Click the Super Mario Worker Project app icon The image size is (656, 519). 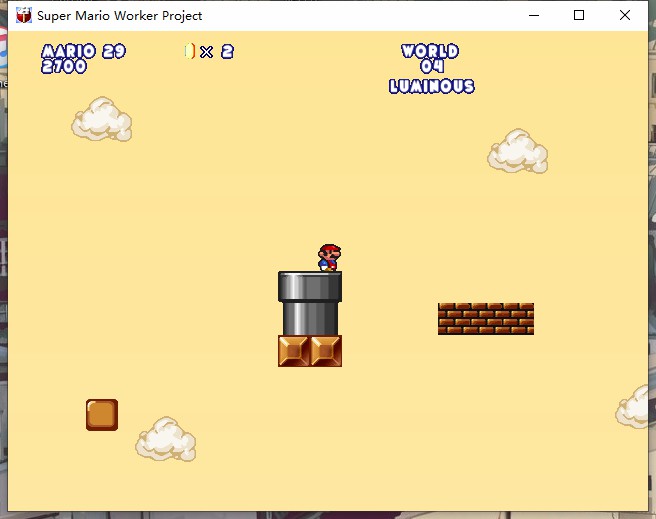[24, 15]
